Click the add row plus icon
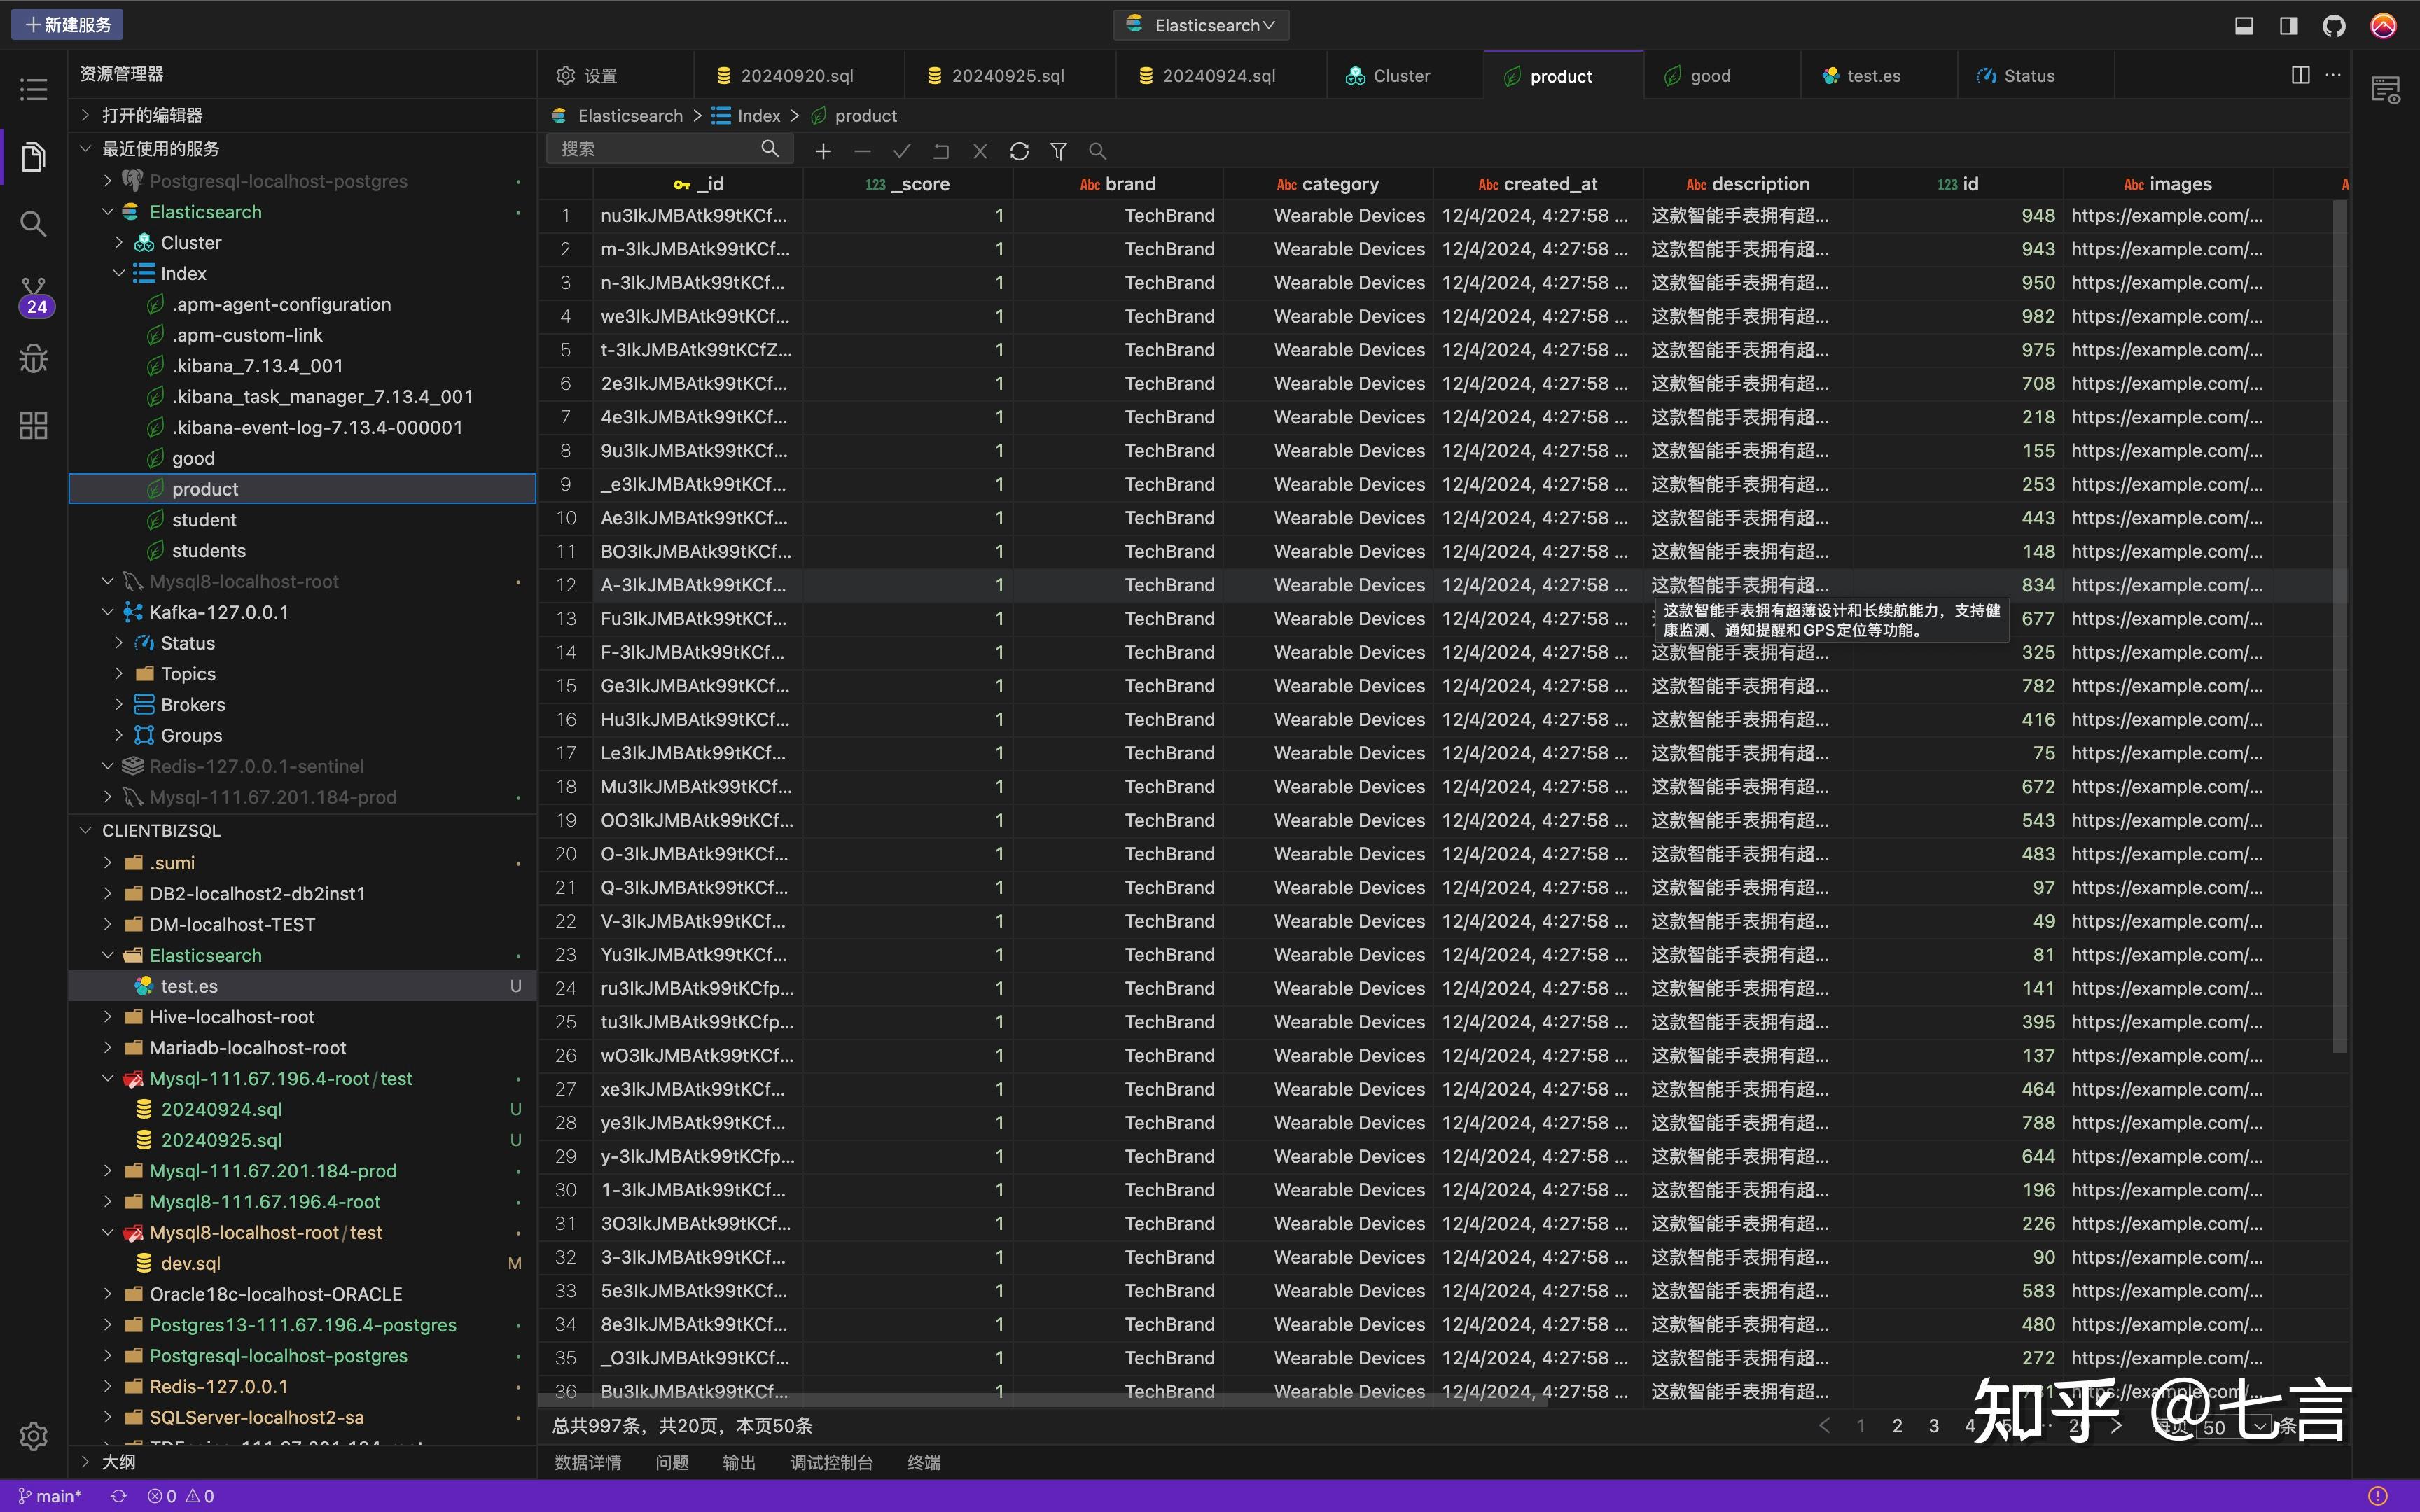The image size is (2420, 1512). 823,151
